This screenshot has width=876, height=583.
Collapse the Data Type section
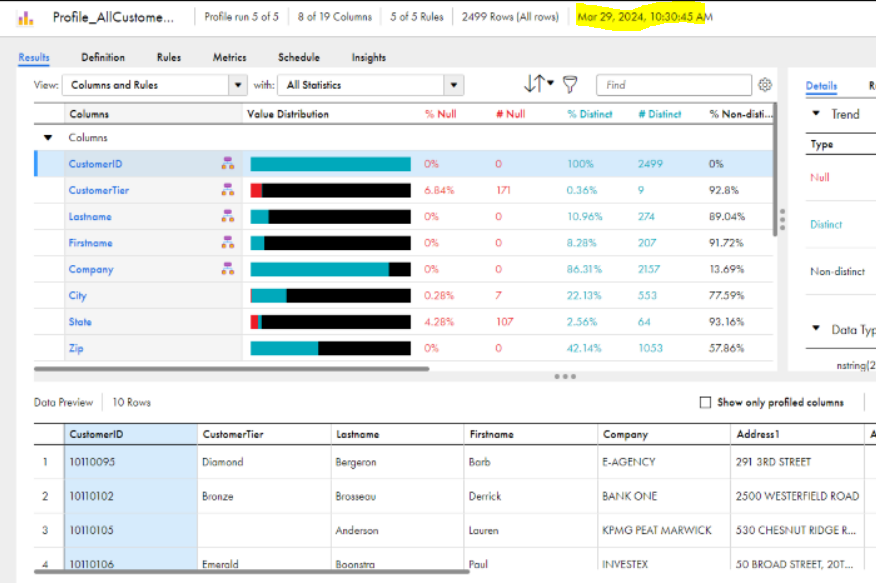(x=816, y=328)
